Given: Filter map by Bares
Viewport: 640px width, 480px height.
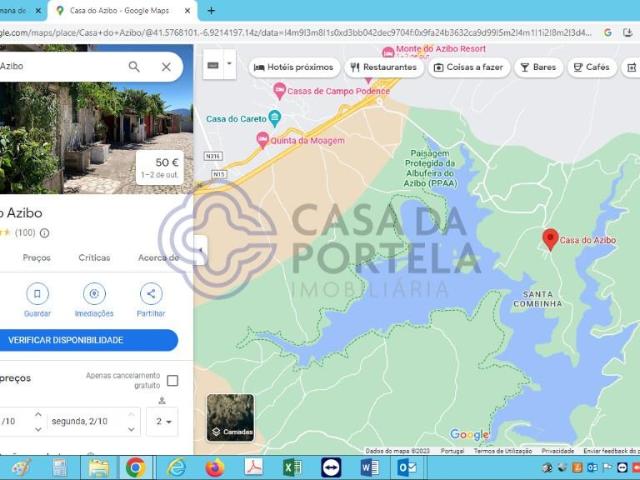Looking at the screenshot, I should coord(538,67).
